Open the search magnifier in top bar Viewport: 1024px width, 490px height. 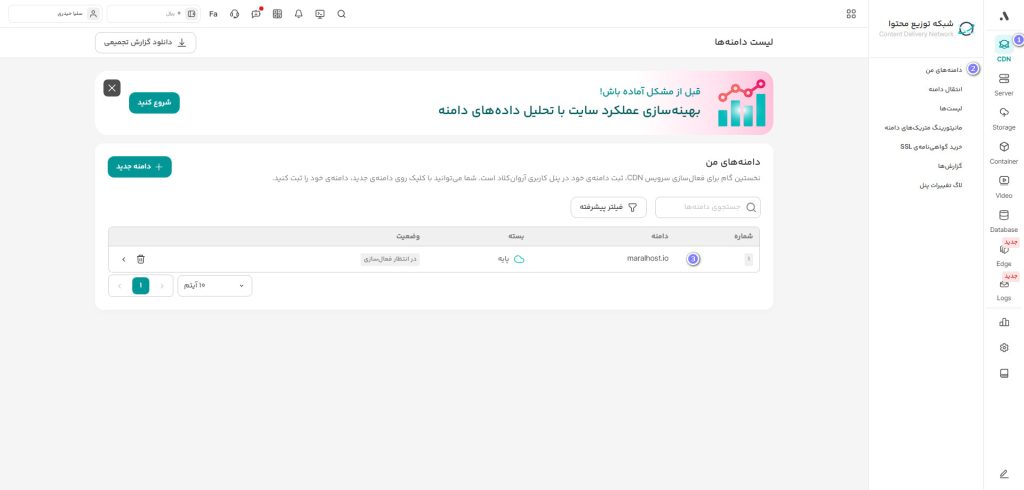[x=341, y=14]
